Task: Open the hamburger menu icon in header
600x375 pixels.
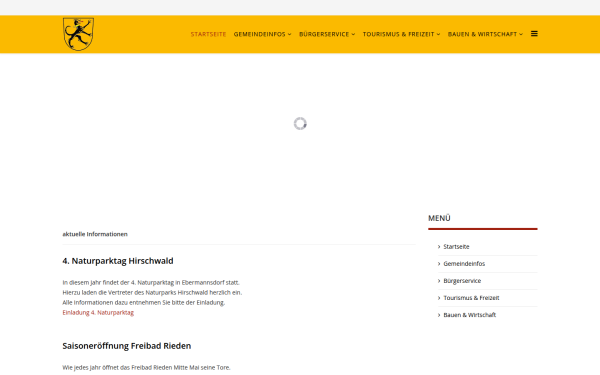Action: 534,34
